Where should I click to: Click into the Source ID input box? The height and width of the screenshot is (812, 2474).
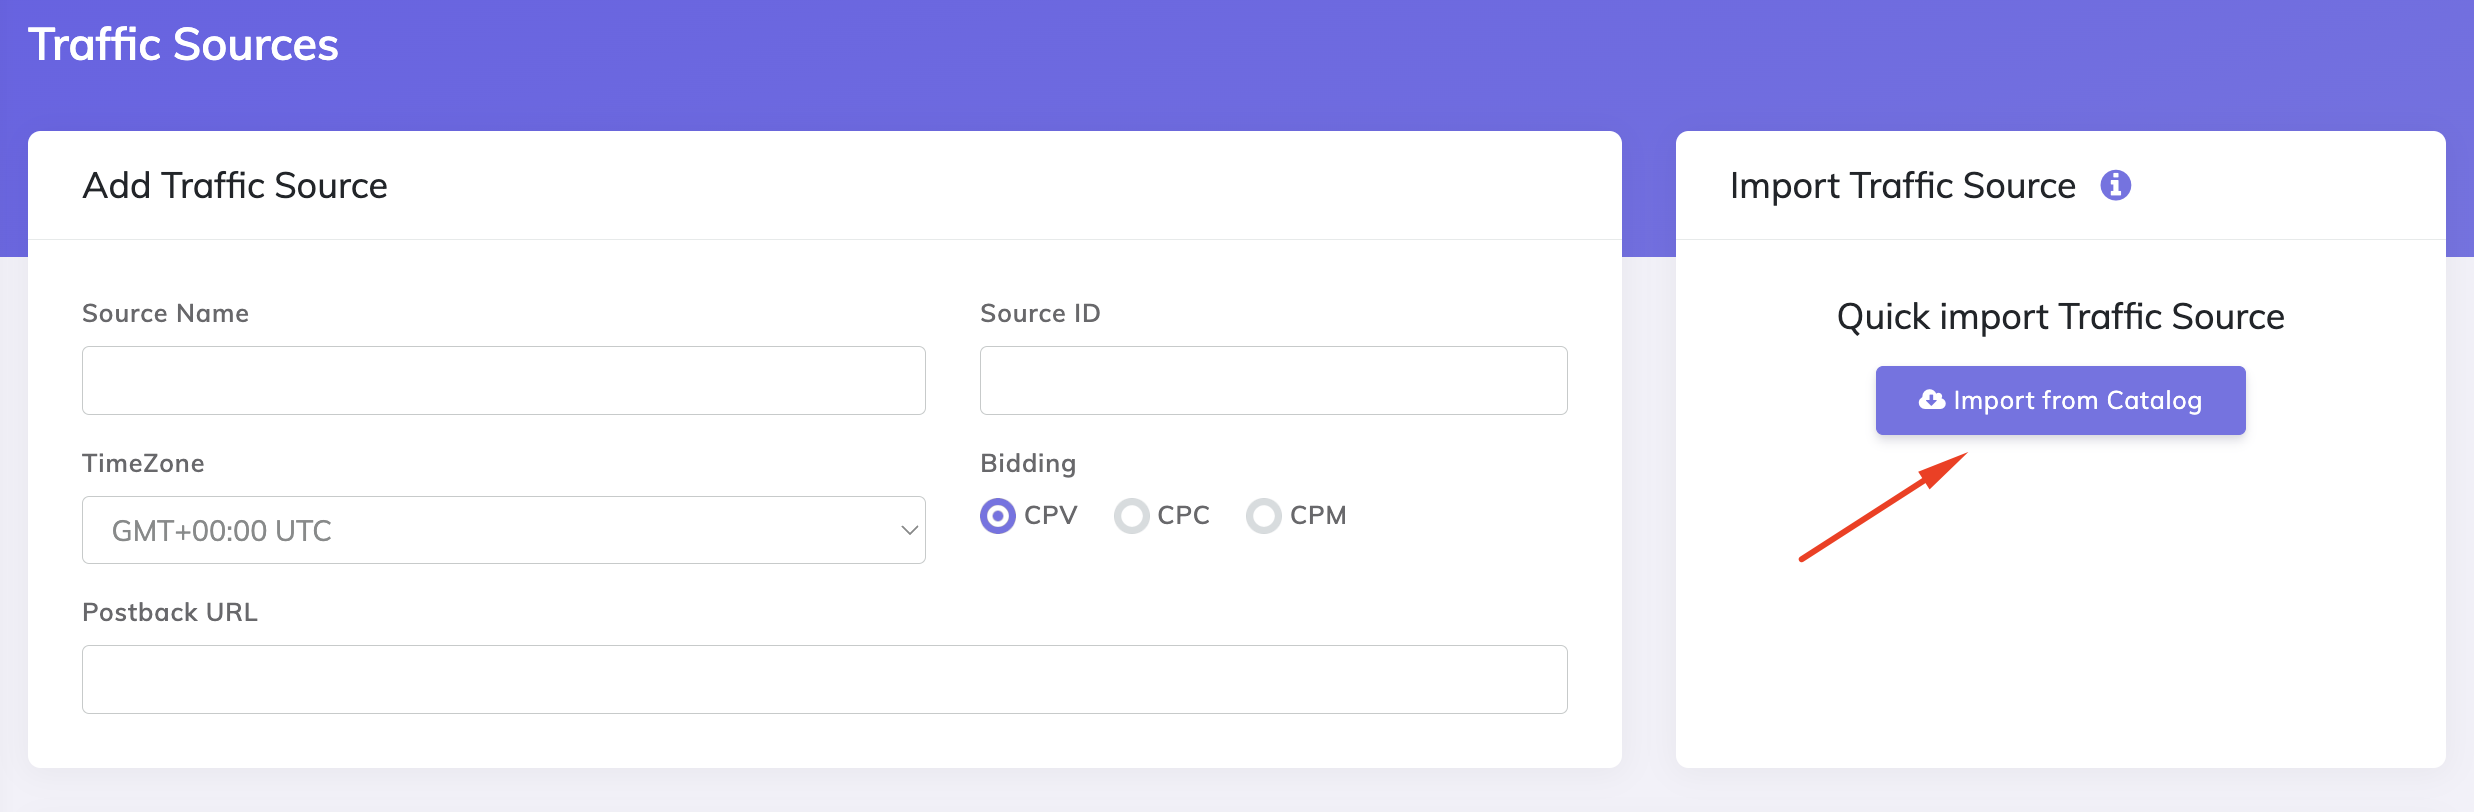[1273, 380]
